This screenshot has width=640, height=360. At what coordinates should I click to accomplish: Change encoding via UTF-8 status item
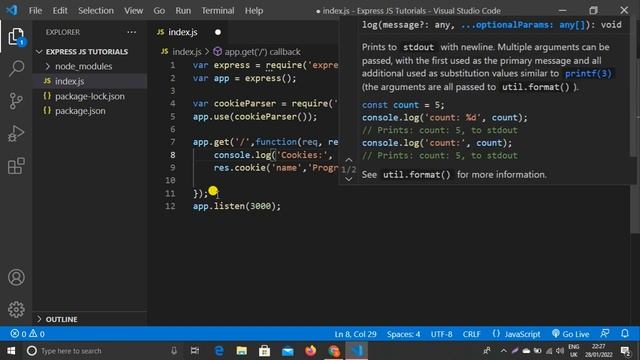click(441, 334)
